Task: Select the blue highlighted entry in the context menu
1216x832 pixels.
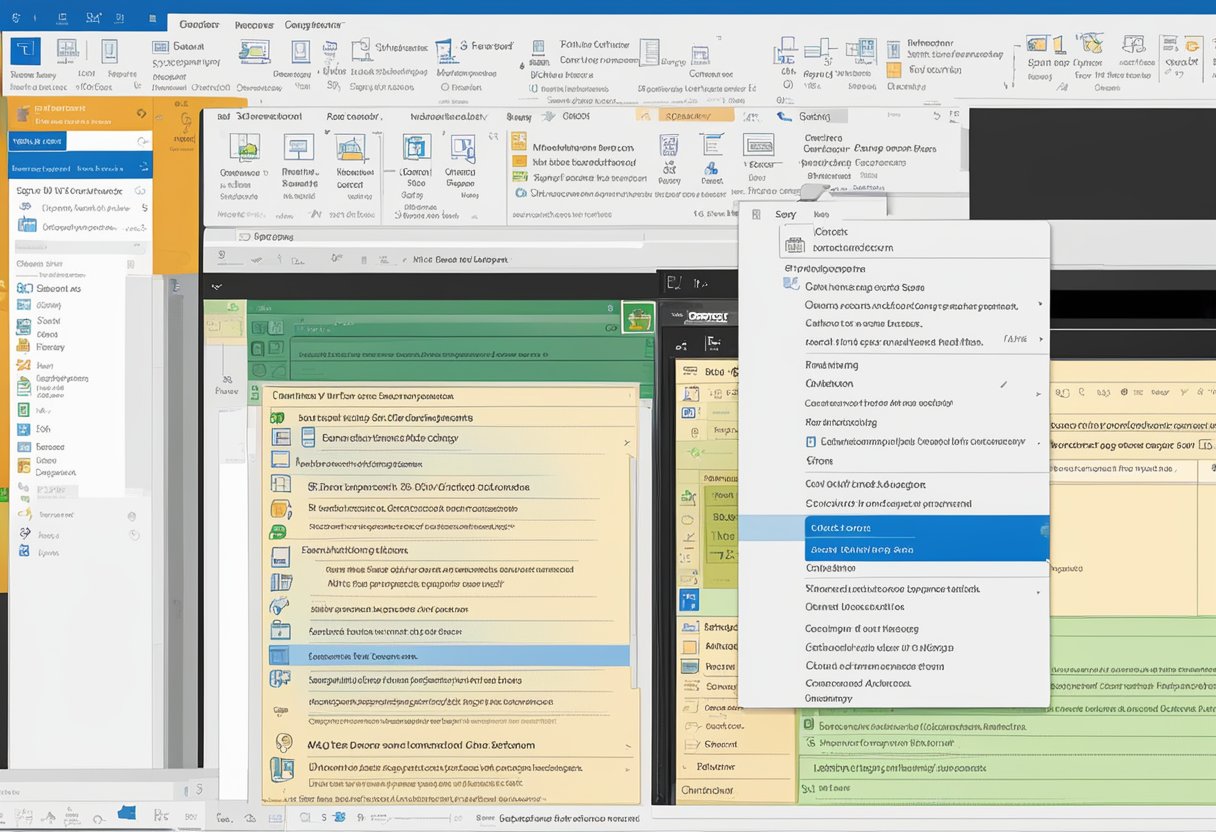Action: coord(925,538)
